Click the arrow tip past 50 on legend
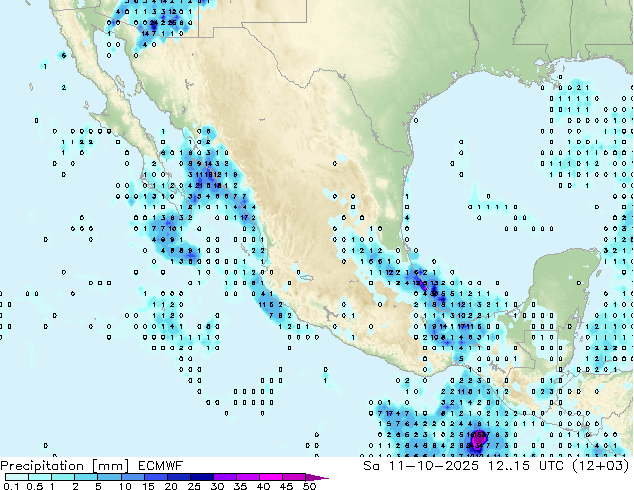Screen dimensions: 634x490 tap(317, 477)
